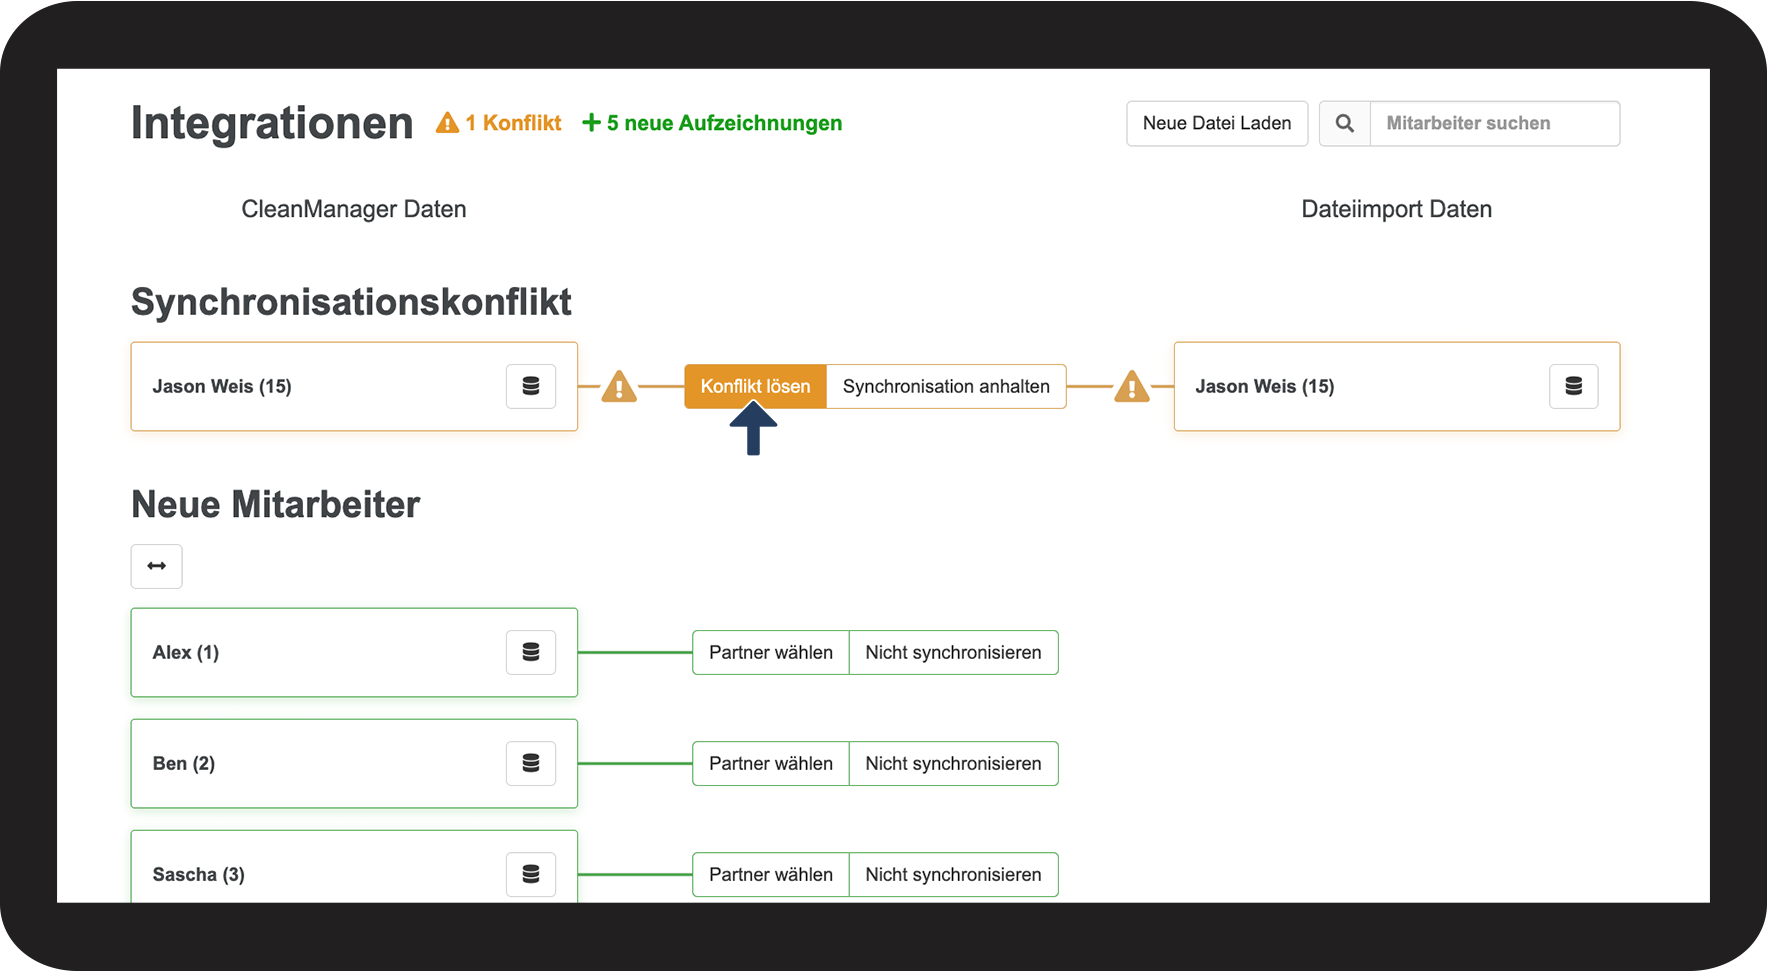The image size is (1767, 971).
Task: Focus the Mitarbeiter suchen search field
Action: (x=1495, y=123)
